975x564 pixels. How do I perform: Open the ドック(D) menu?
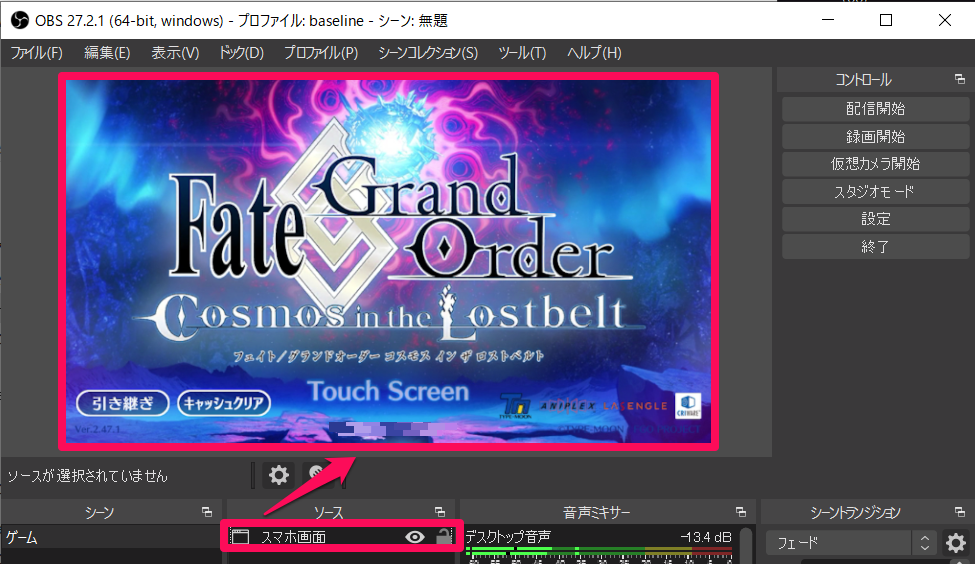tap(240, 53)
